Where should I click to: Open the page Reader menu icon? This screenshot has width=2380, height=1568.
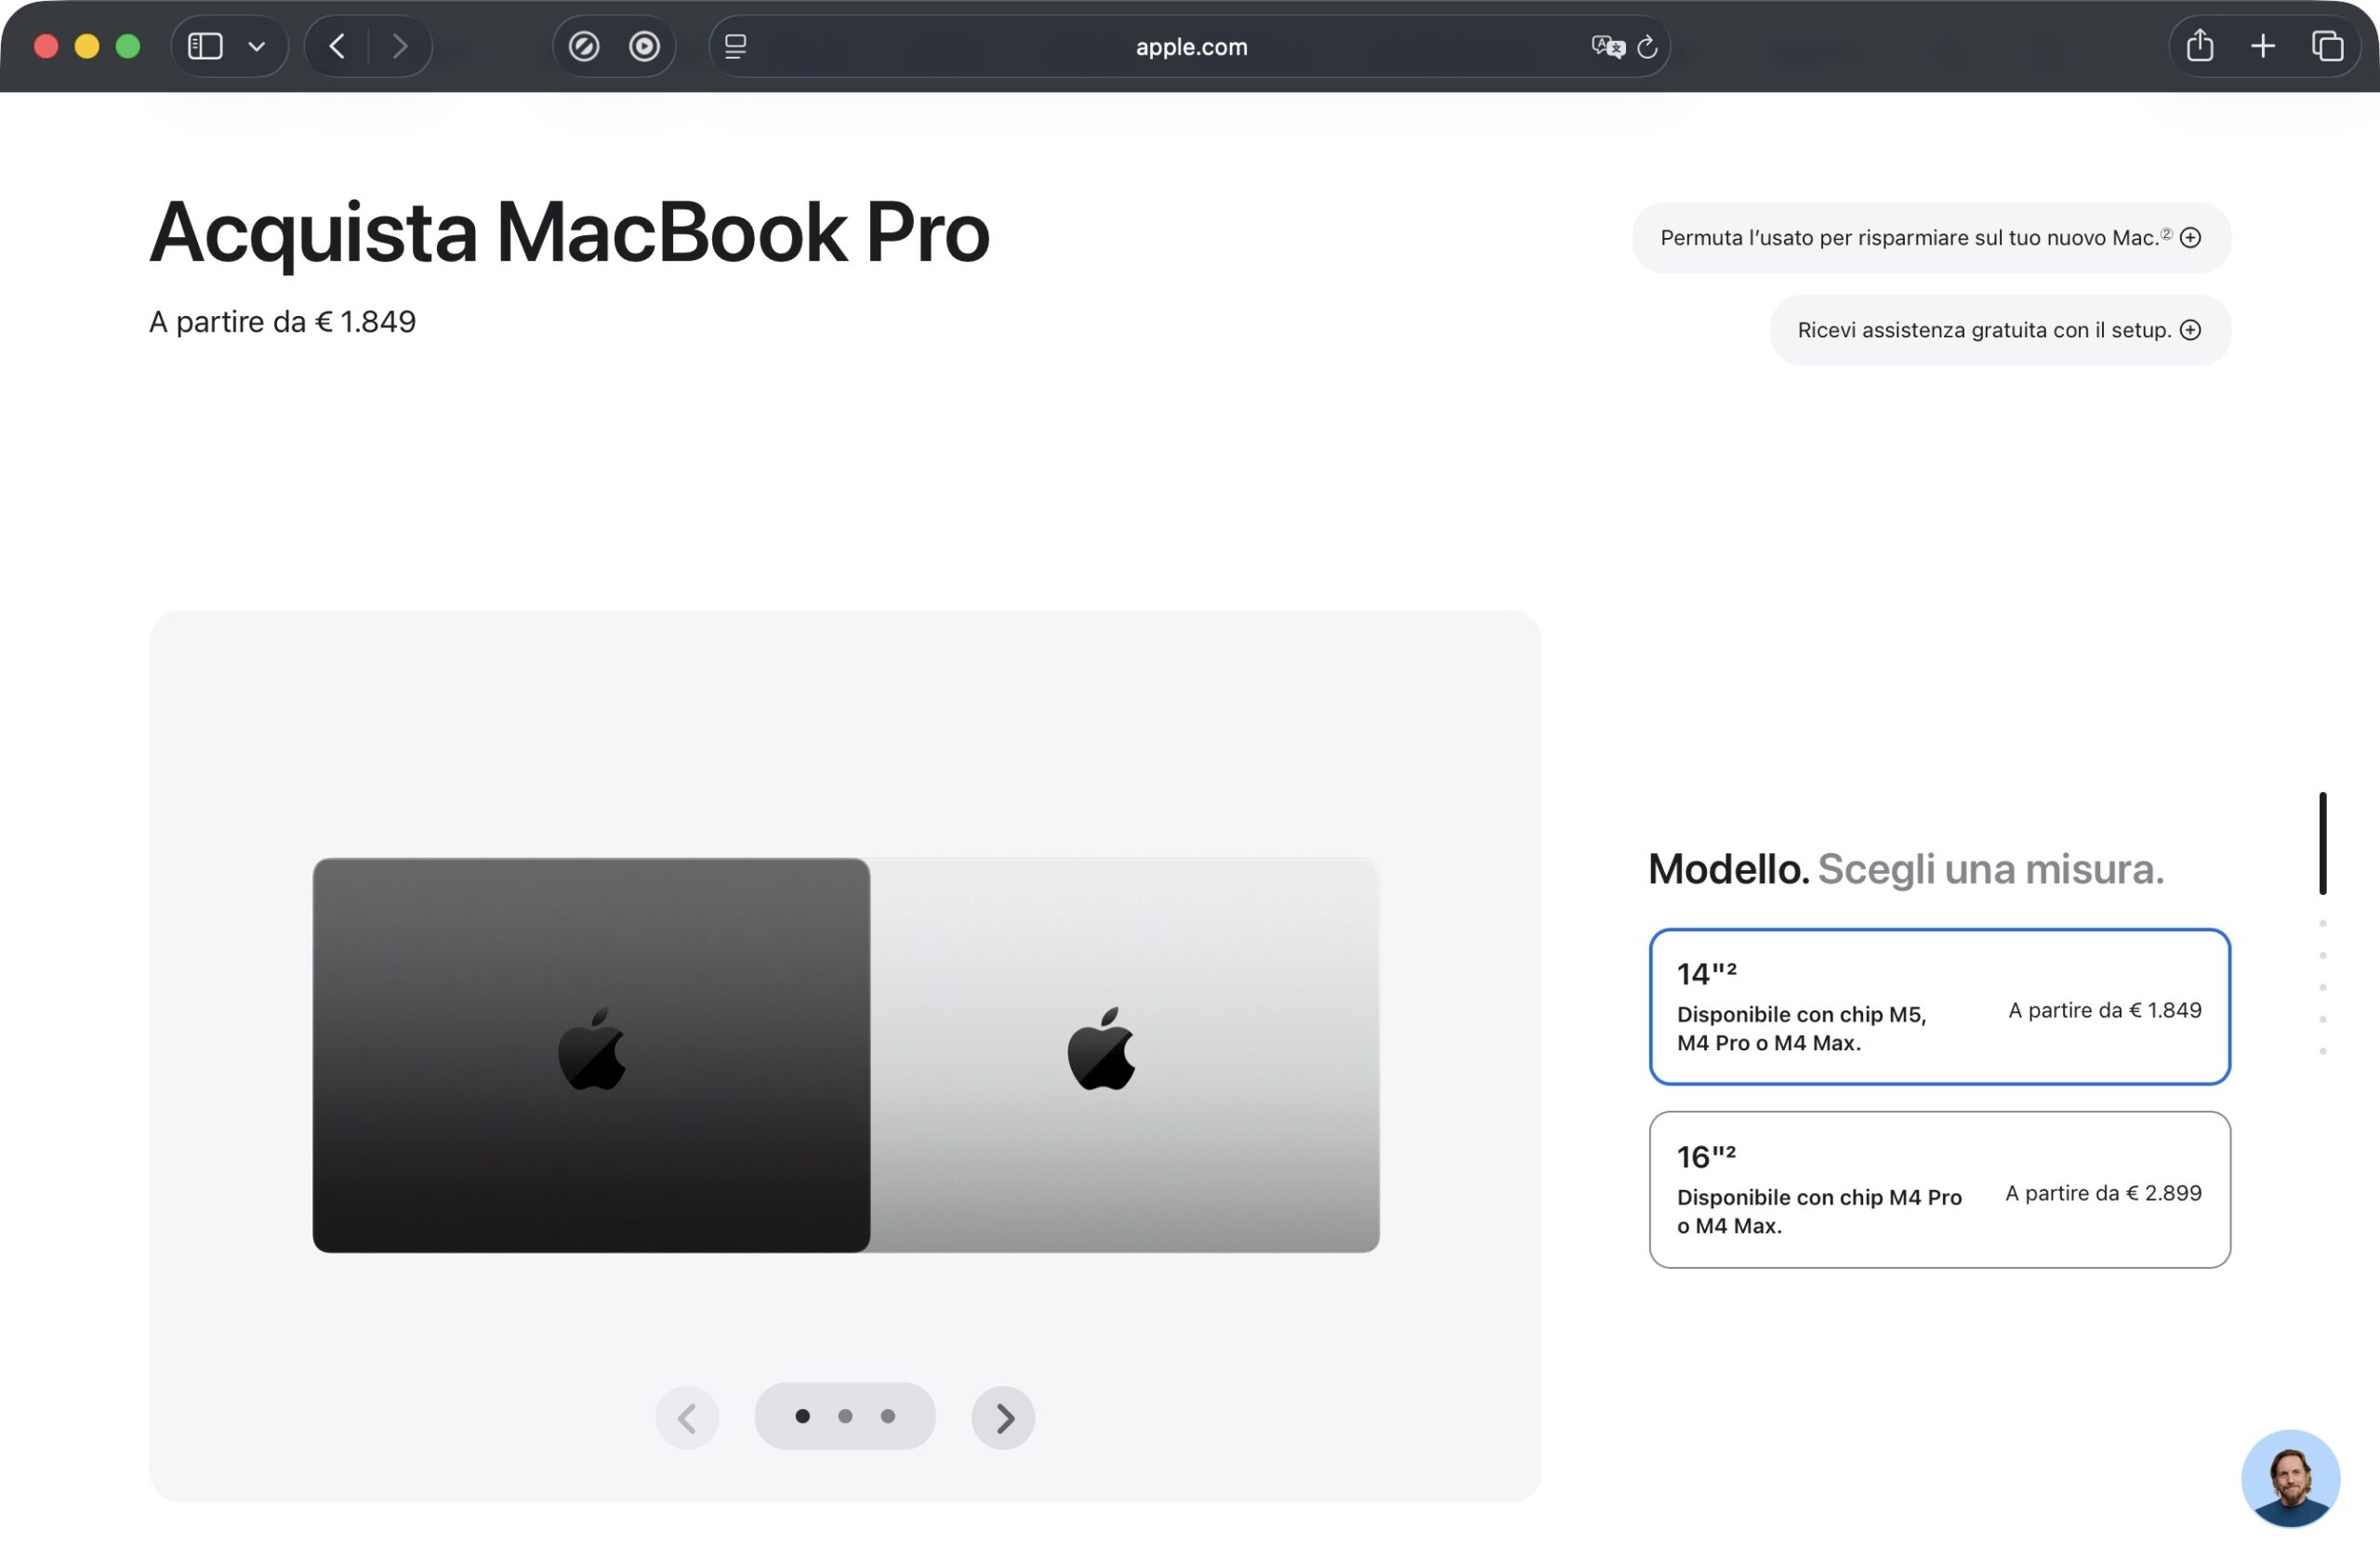tap(735, 46)
